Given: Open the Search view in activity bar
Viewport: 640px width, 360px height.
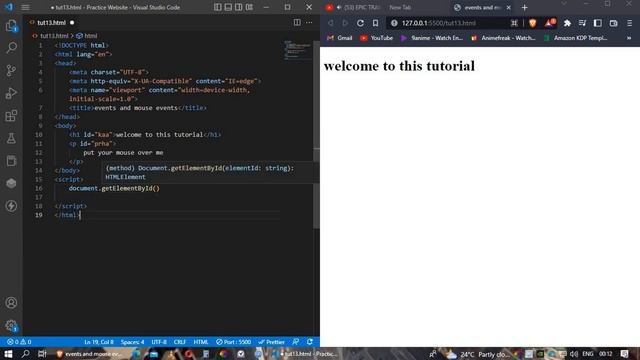Looking at the screenshot, I should click(x=11, y=48).
